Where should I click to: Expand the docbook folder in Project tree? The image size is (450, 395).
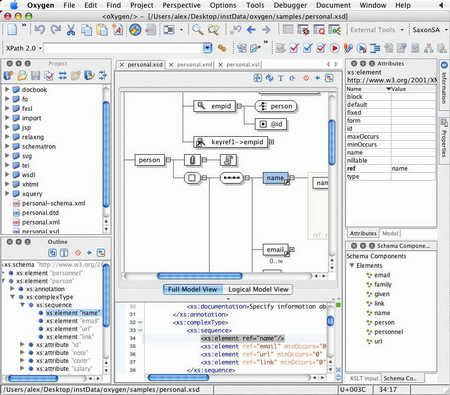[7, 89]
